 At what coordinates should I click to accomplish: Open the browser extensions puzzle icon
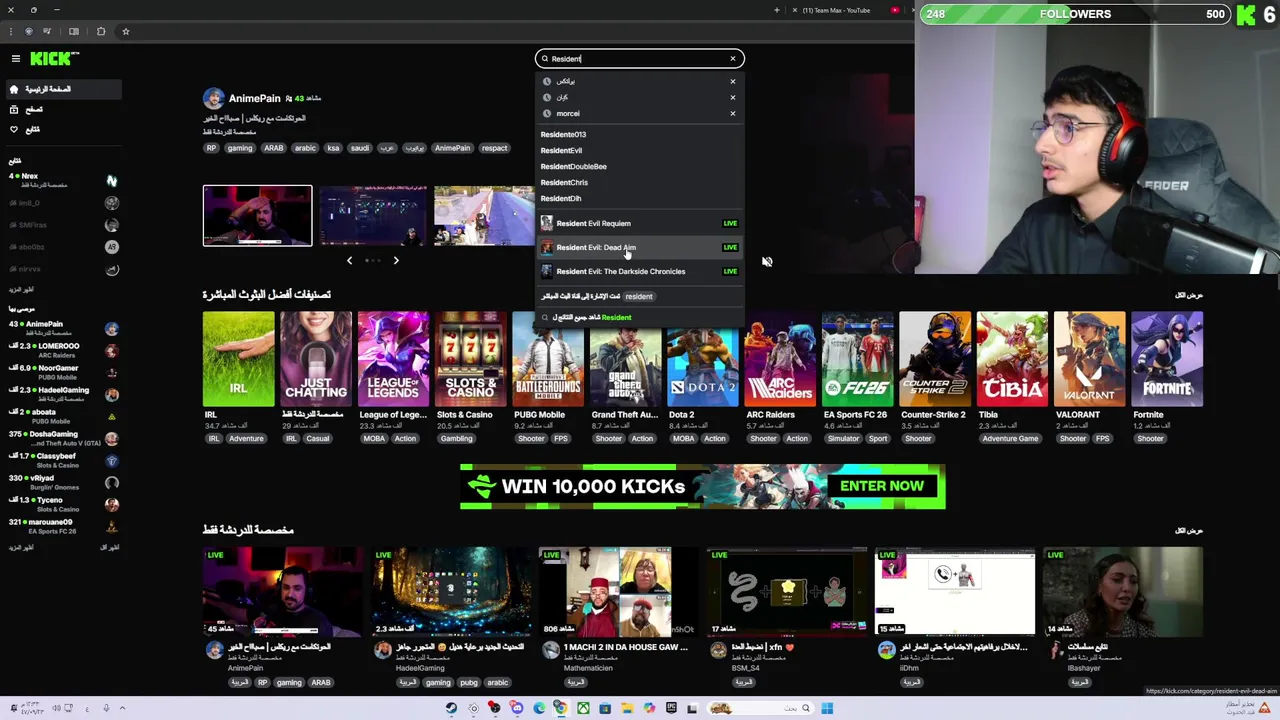101,31
